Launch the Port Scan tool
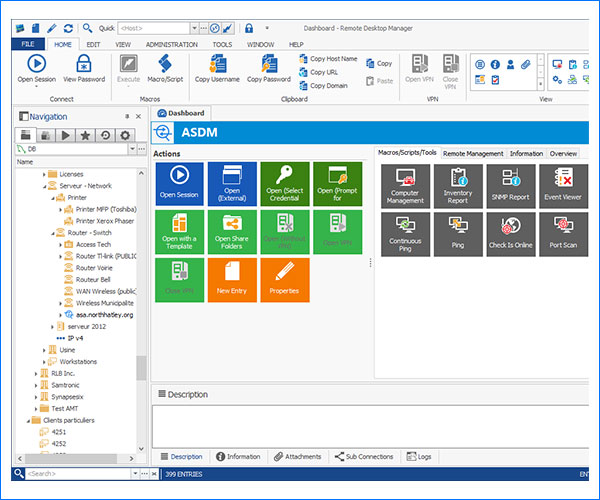Image resolution: width=600 pixels, height=500 pixels. pyautogui.click(x=562, y=234)
